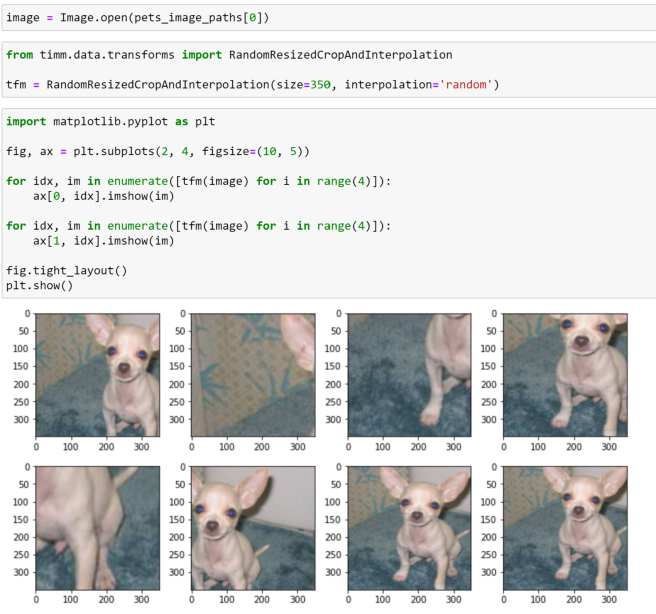The height and width of the screenshot is (614, 656).
Task: Select subplot showing puppy body without head
Action: [410, 375]
